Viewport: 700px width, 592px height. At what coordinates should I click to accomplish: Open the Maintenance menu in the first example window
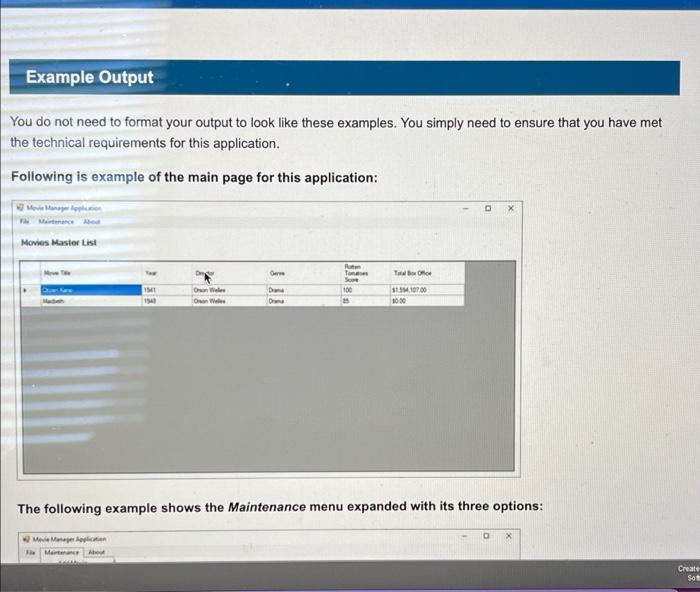(x=56, y=221)
